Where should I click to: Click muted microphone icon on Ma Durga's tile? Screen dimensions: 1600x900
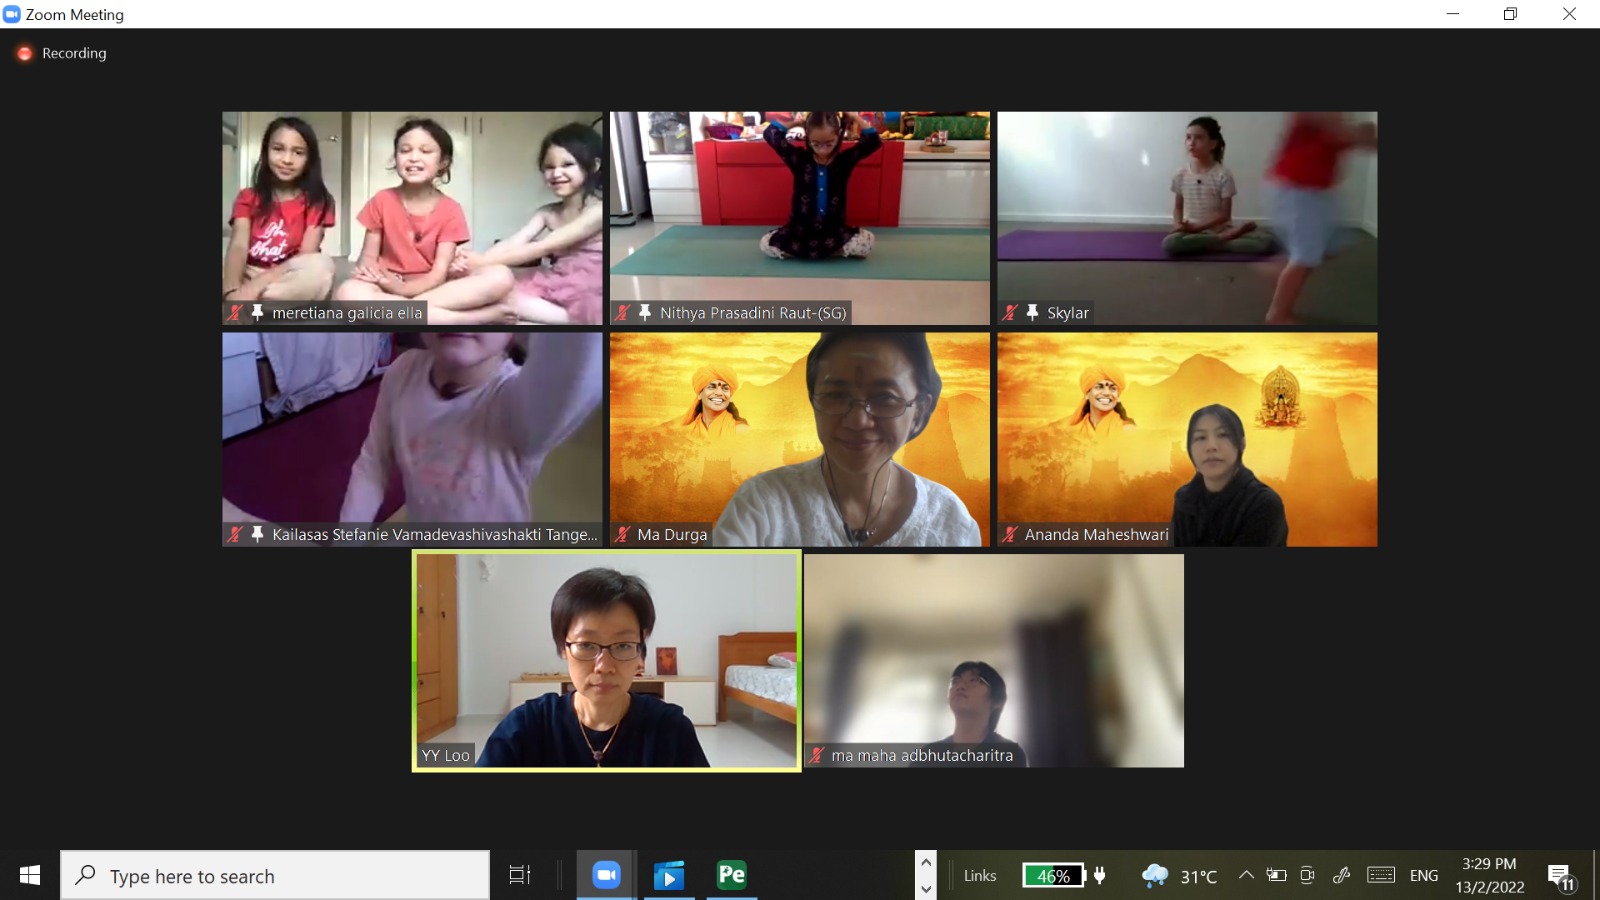tap(622, 534)
